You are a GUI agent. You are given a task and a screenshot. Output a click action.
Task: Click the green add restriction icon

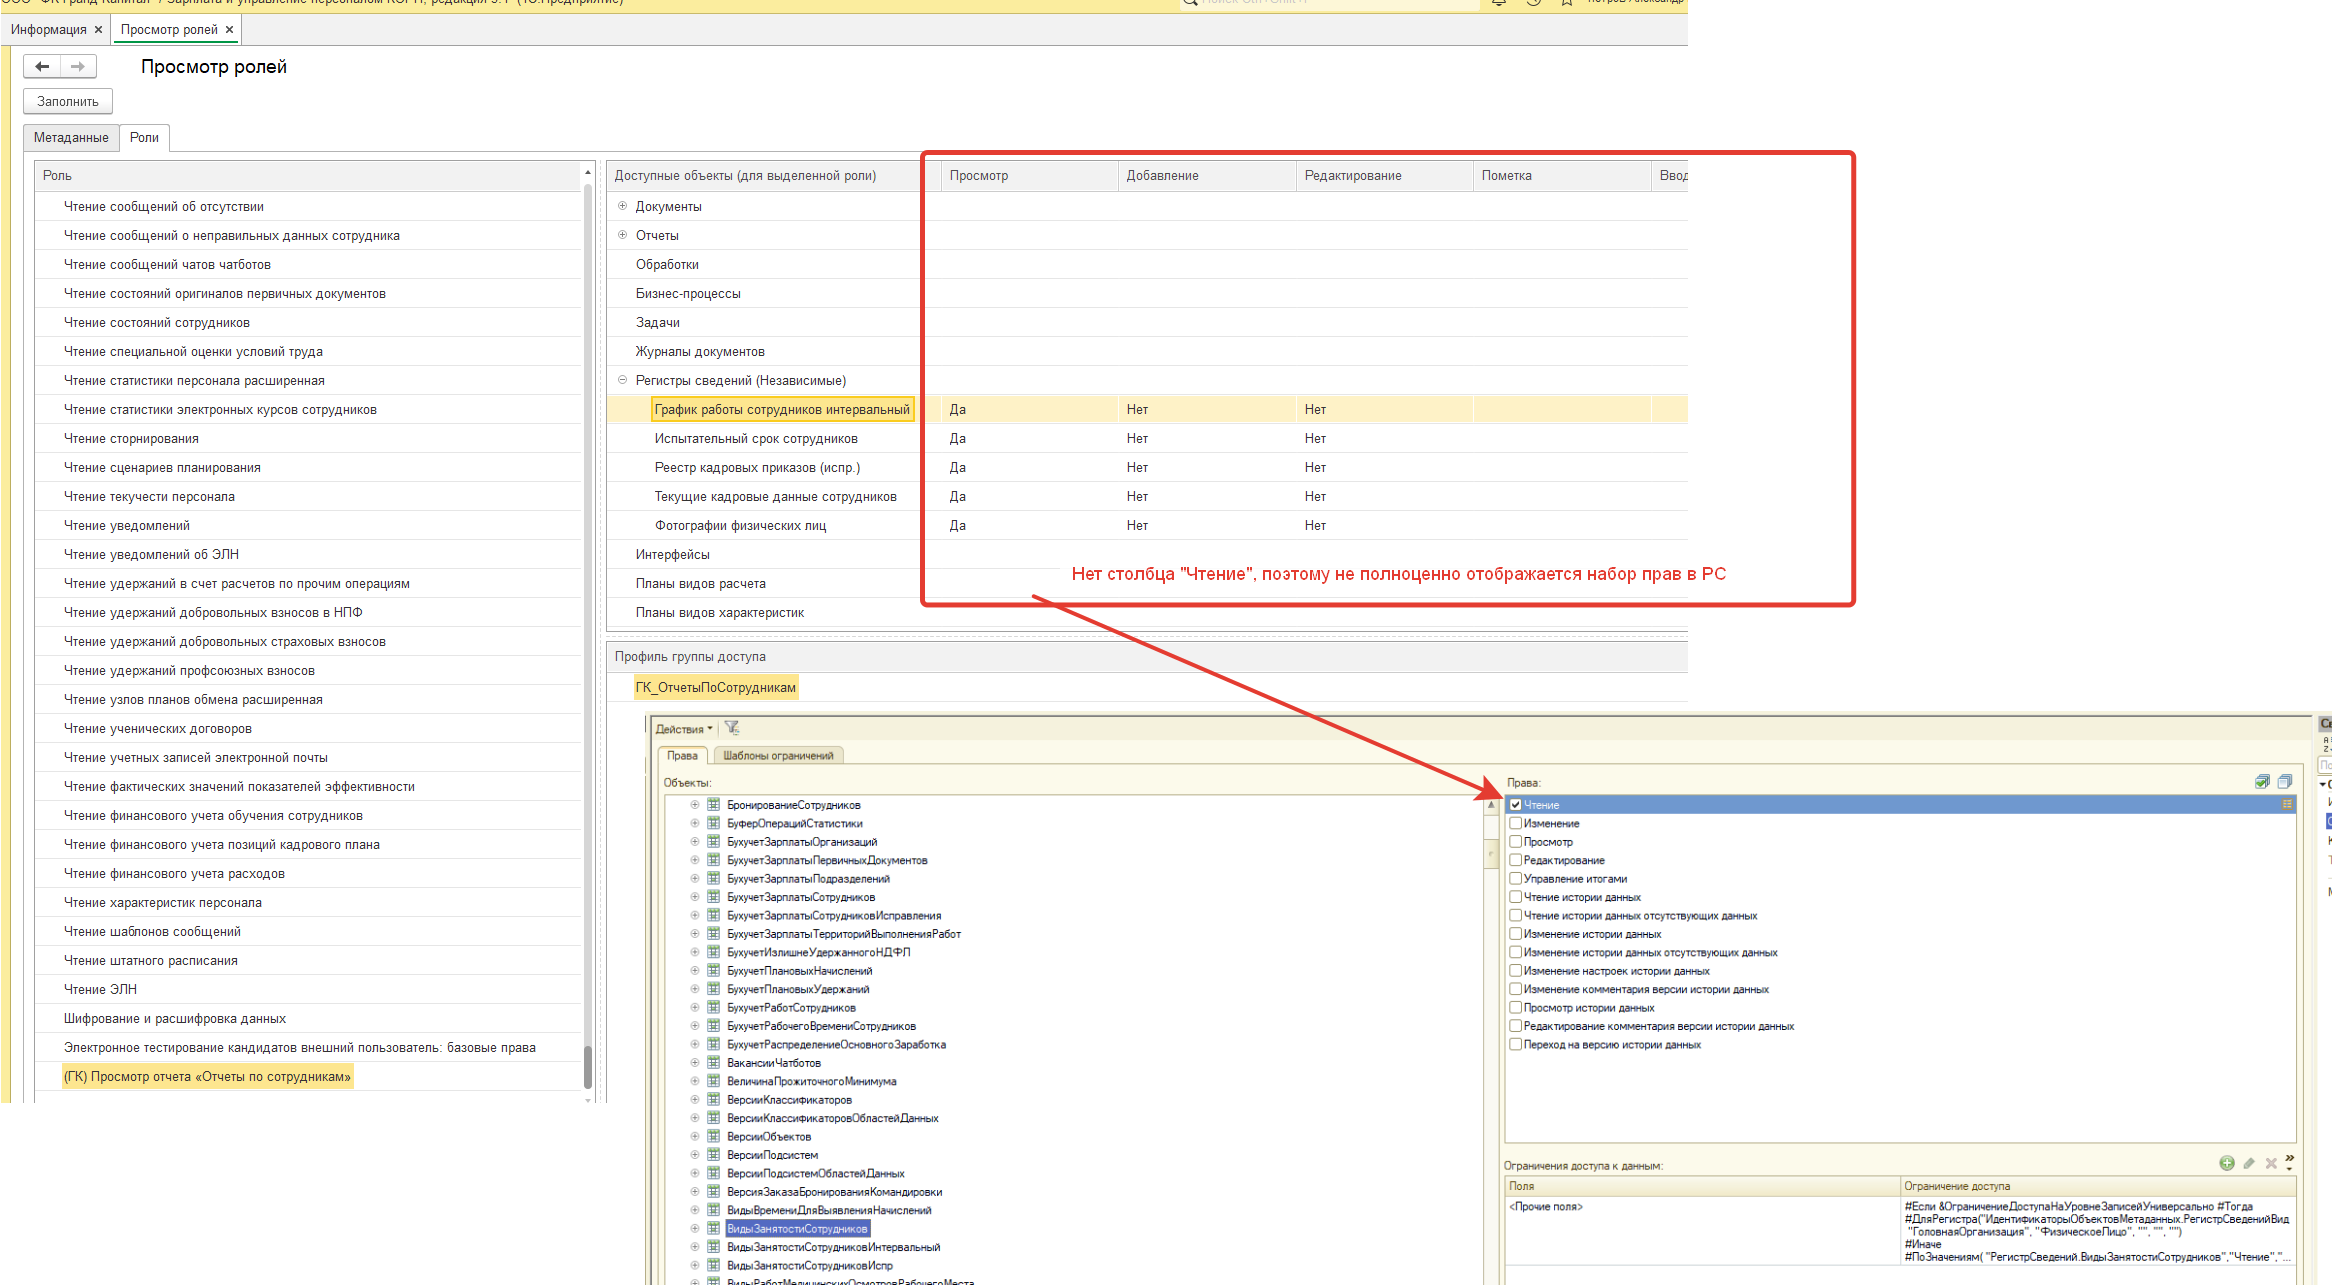(2227, 1163)
